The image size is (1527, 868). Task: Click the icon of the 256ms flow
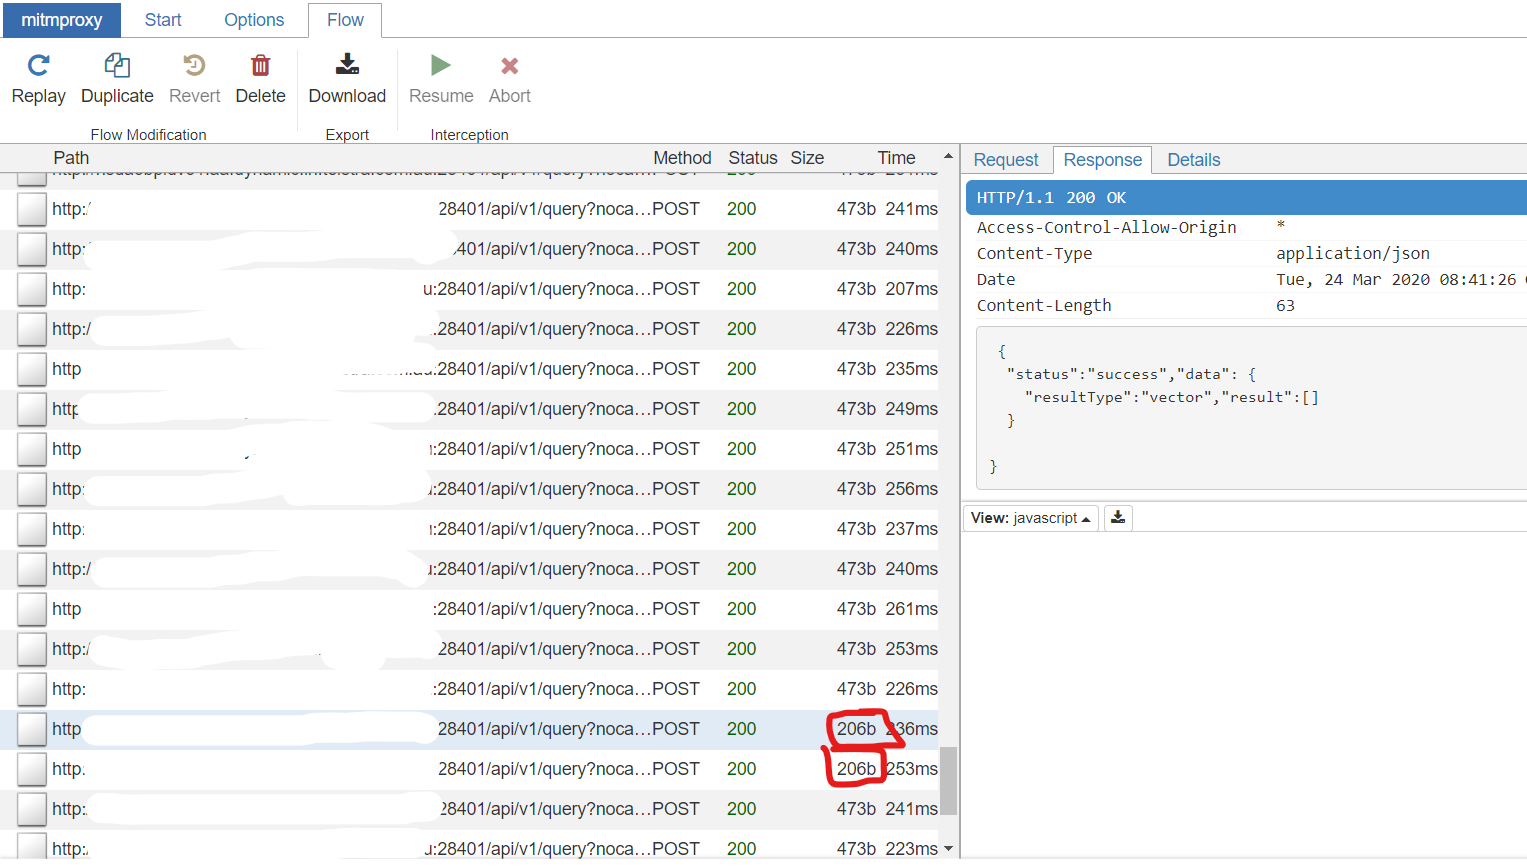[32, 489]
